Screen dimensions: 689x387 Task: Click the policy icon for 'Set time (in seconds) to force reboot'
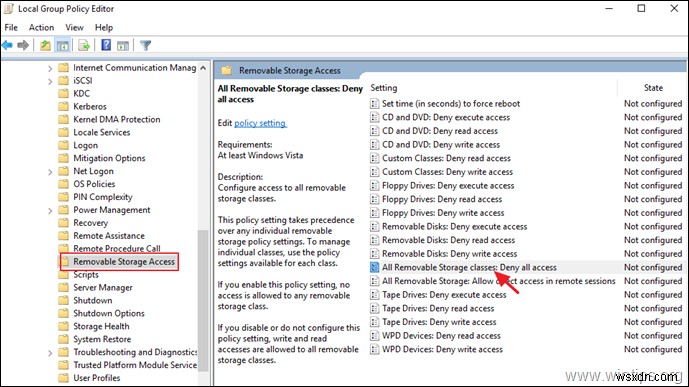tap(374, 104)
